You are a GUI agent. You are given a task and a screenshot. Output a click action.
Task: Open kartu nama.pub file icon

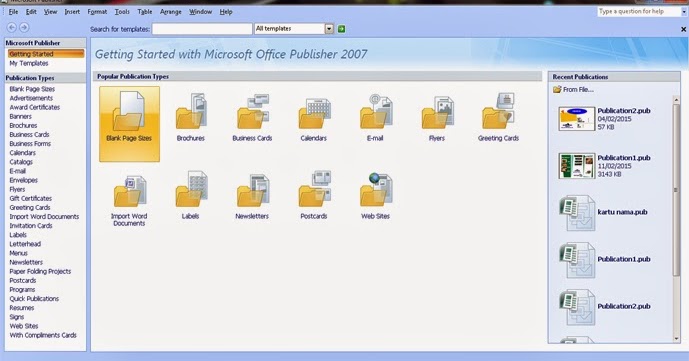pos(577,213)
